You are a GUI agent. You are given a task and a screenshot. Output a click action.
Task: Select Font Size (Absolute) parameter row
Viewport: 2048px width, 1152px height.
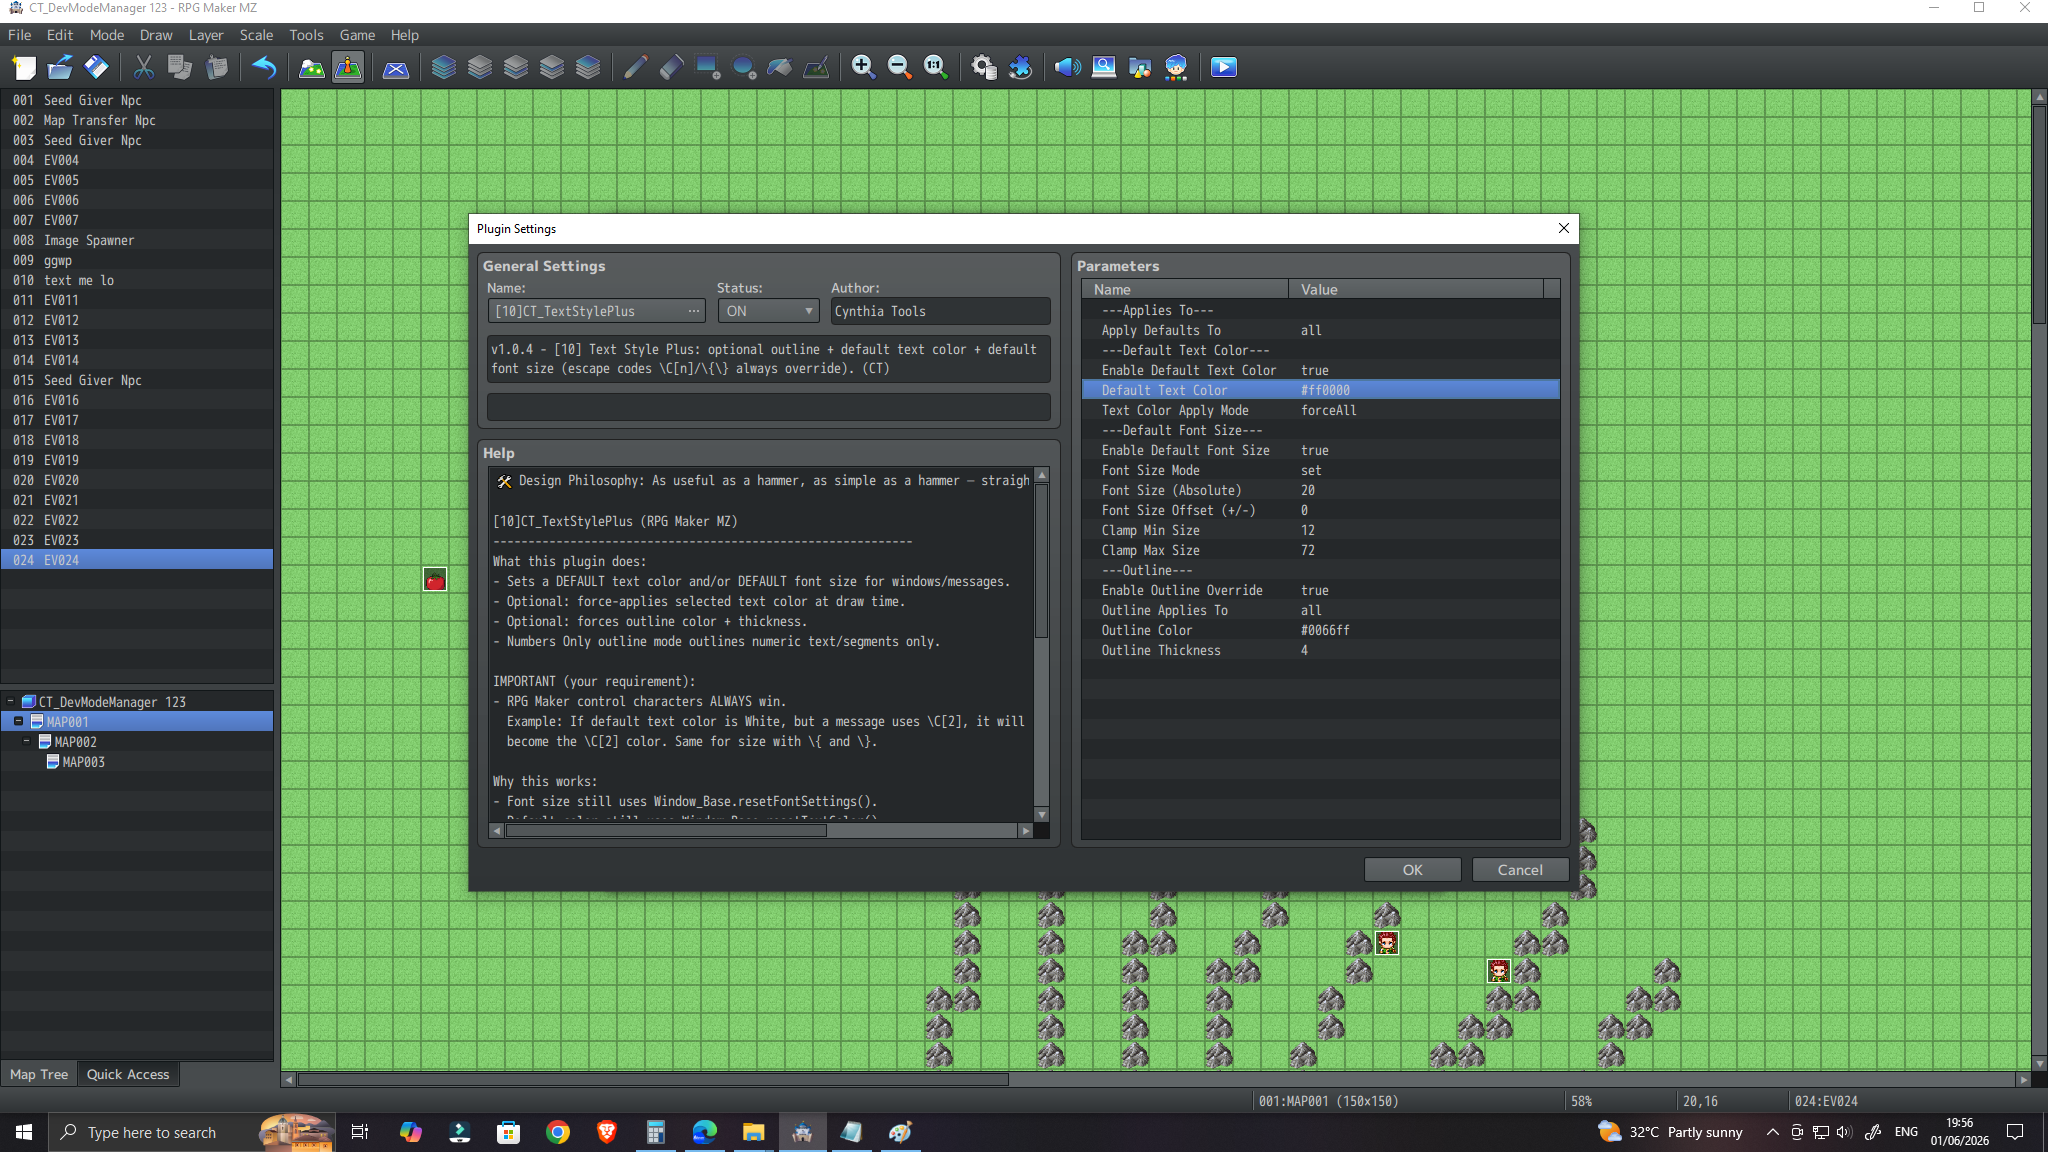pos(1320,490)
